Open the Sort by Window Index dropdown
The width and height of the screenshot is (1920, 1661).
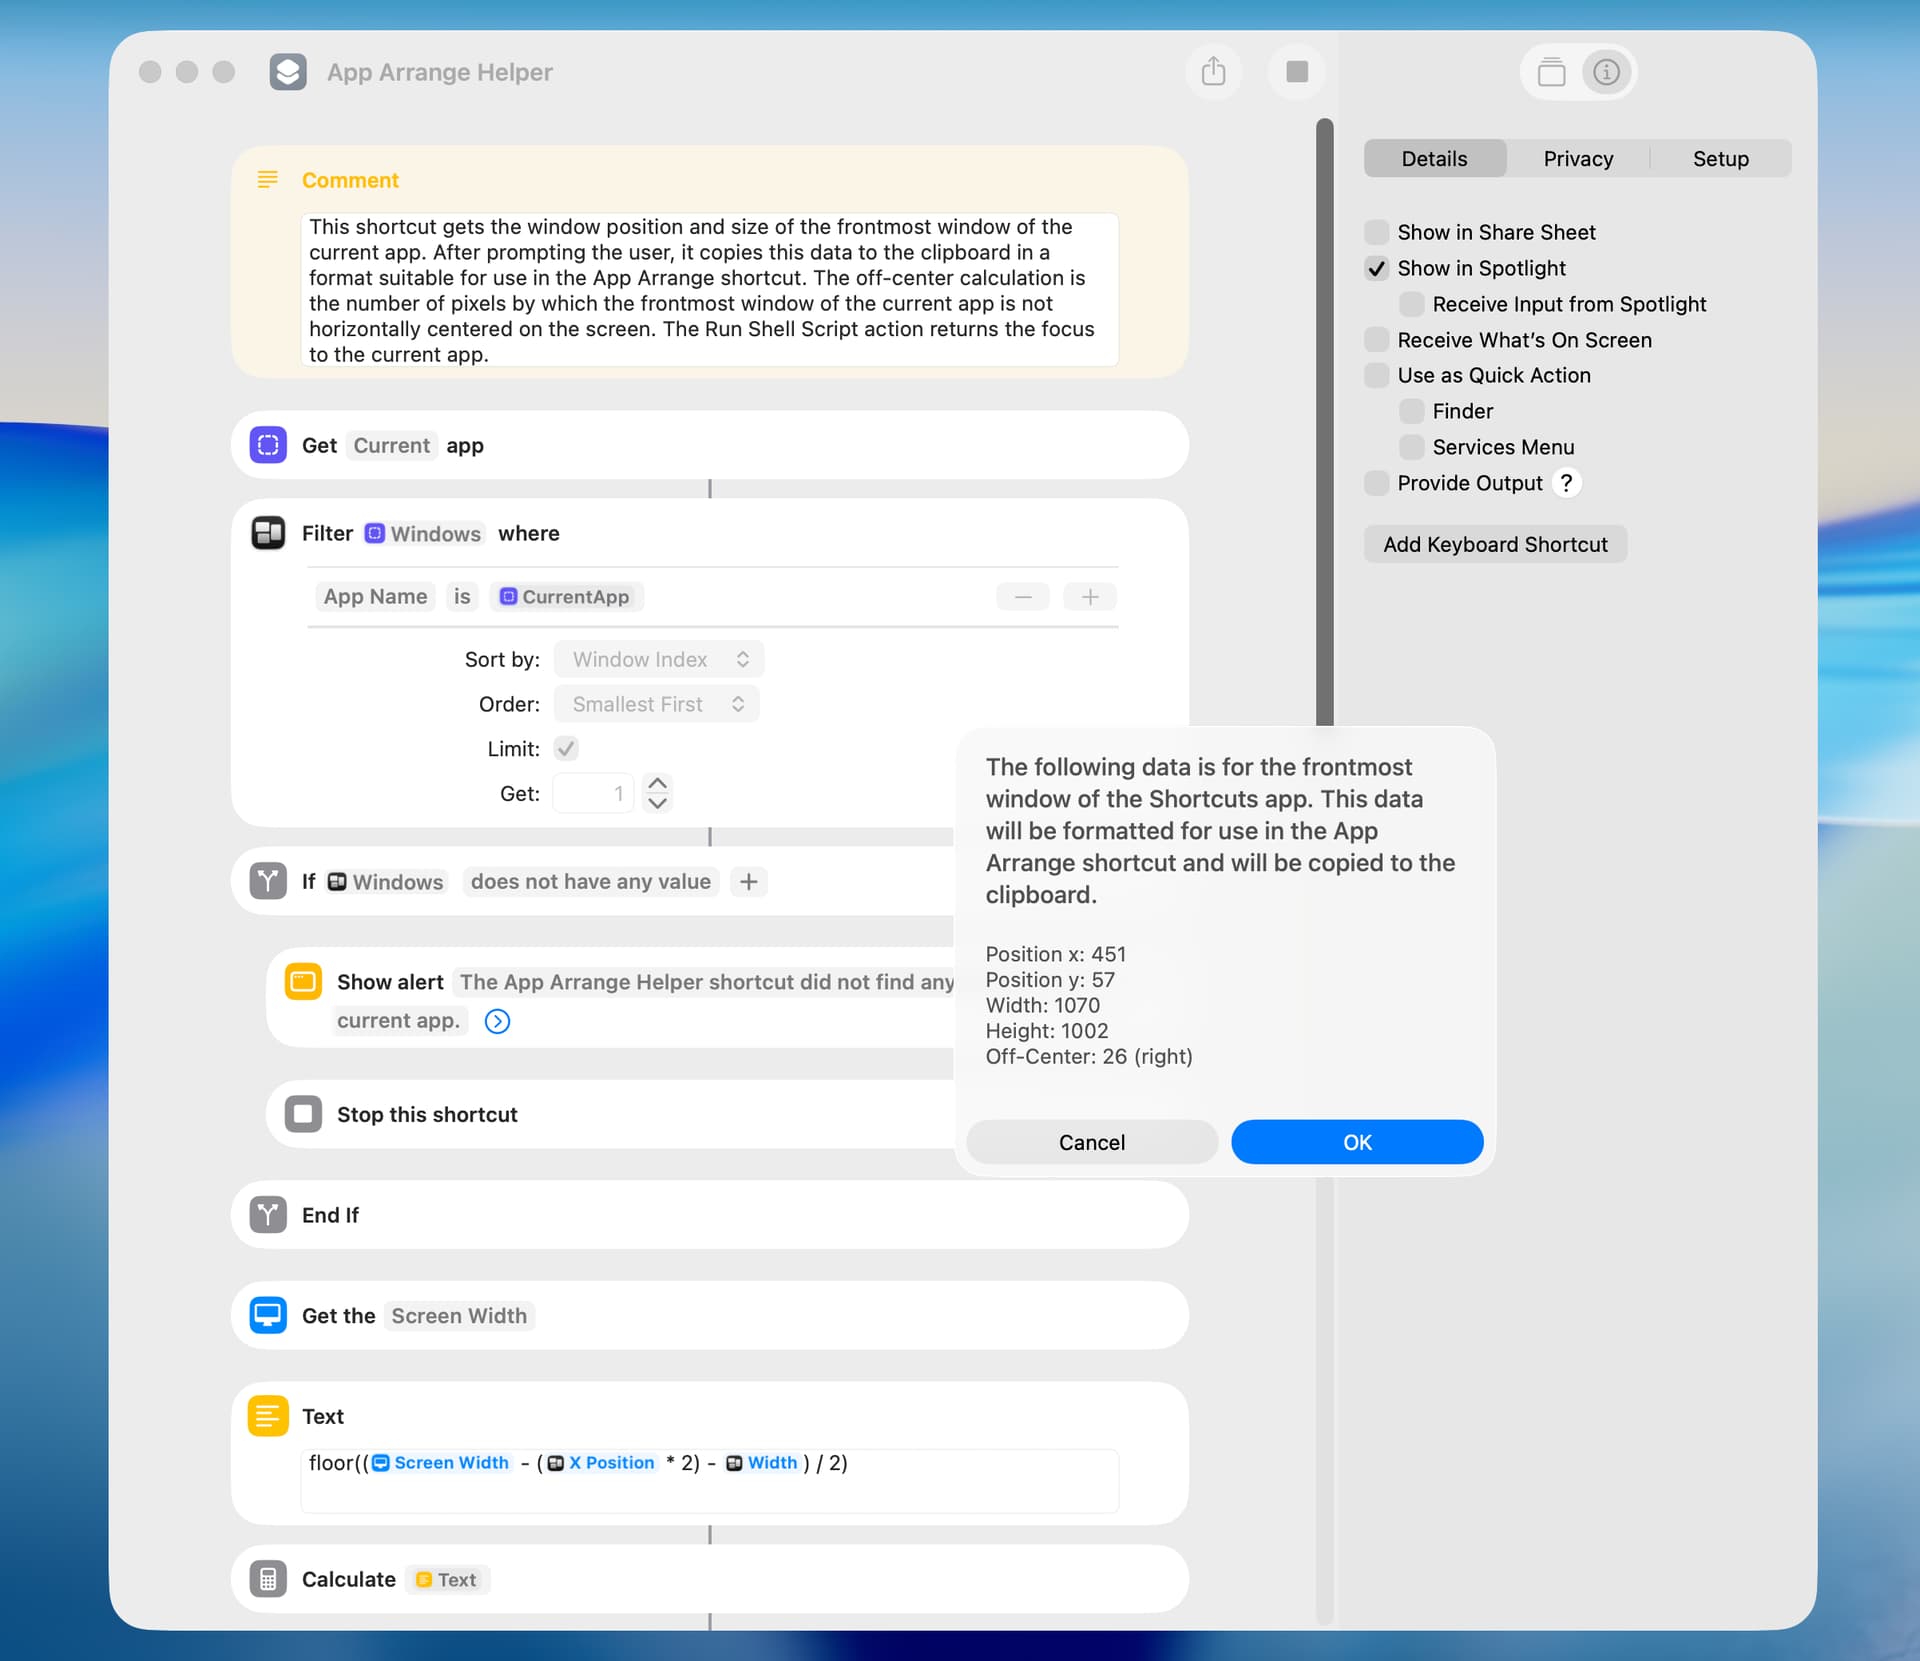(659, 659)
